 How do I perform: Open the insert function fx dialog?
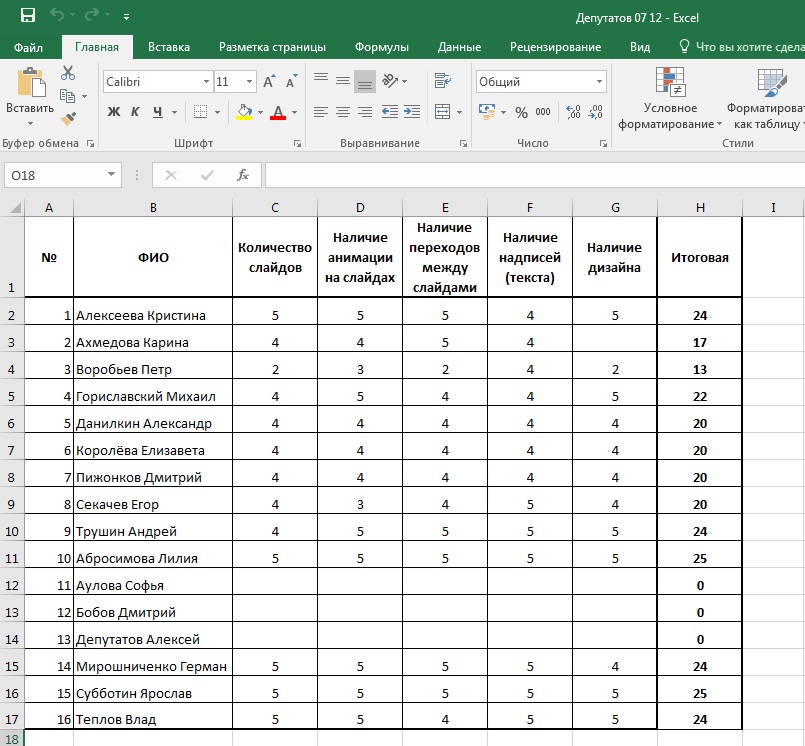(243, 175)
